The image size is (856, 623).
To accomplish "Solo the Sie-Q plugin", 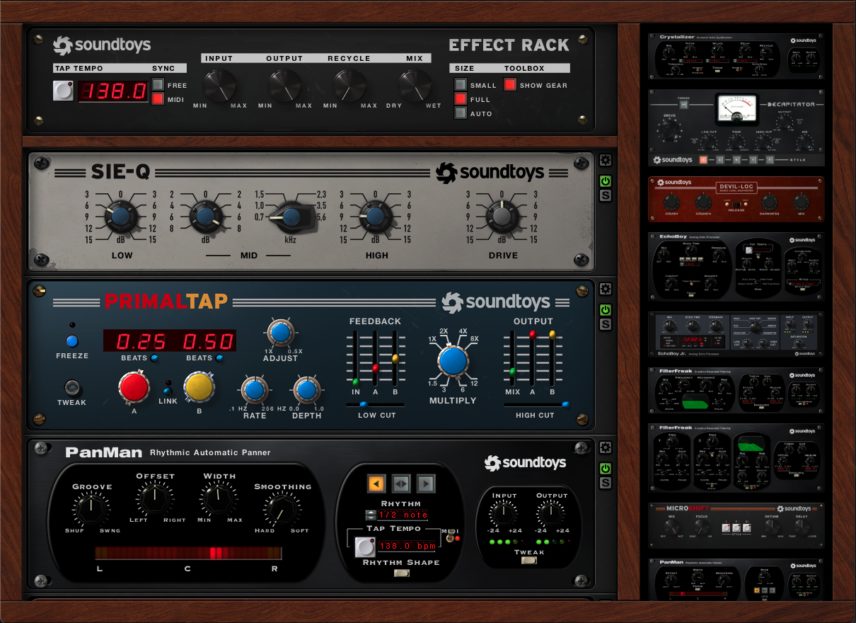I will (605, 195).
